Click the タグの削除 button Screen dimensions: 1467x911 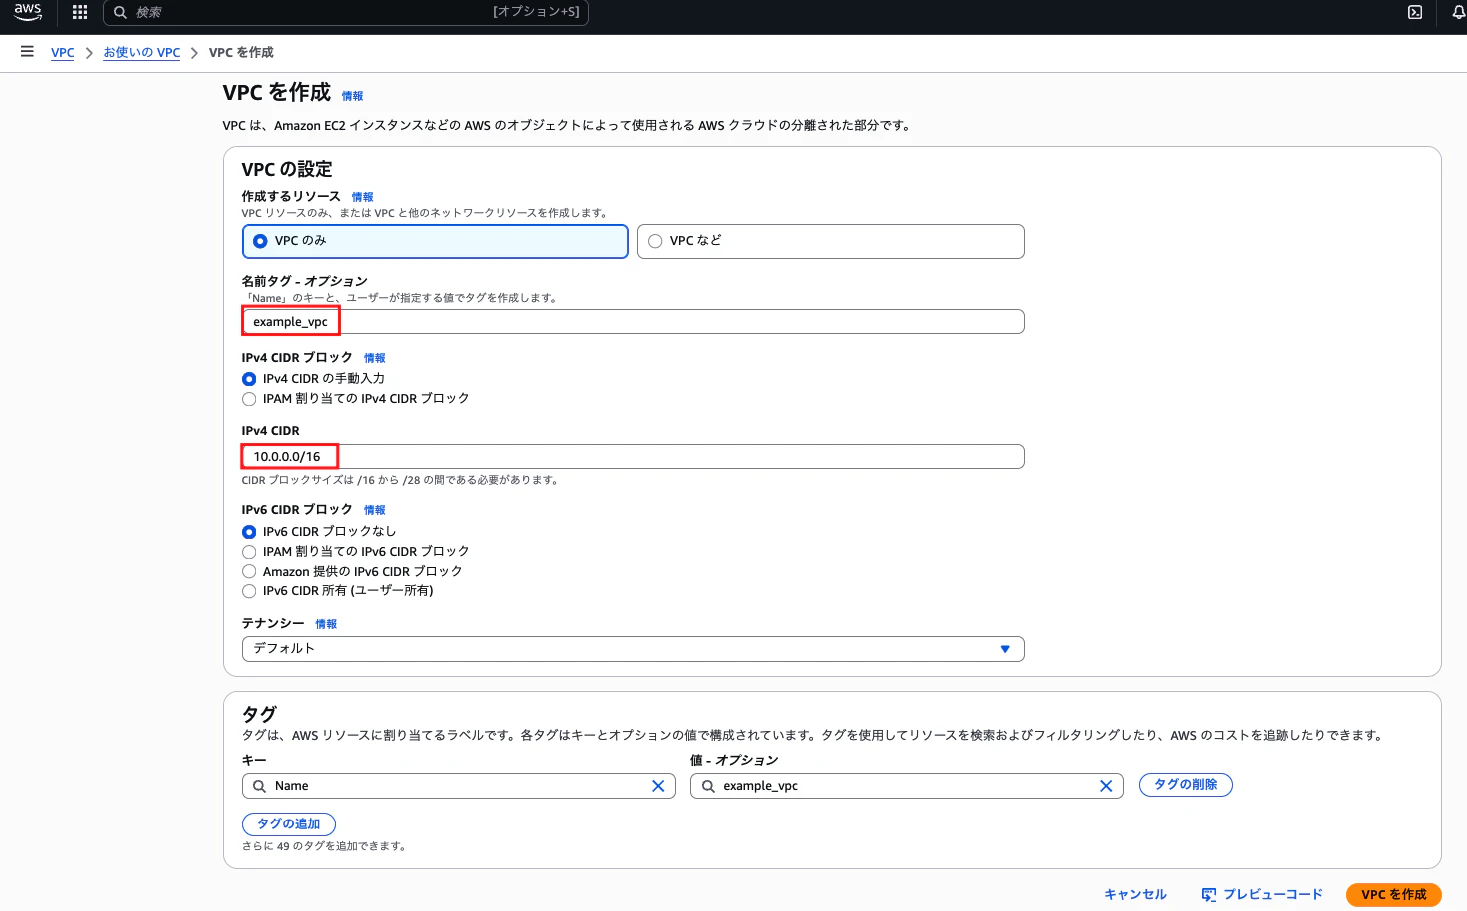coord(1186,785)
